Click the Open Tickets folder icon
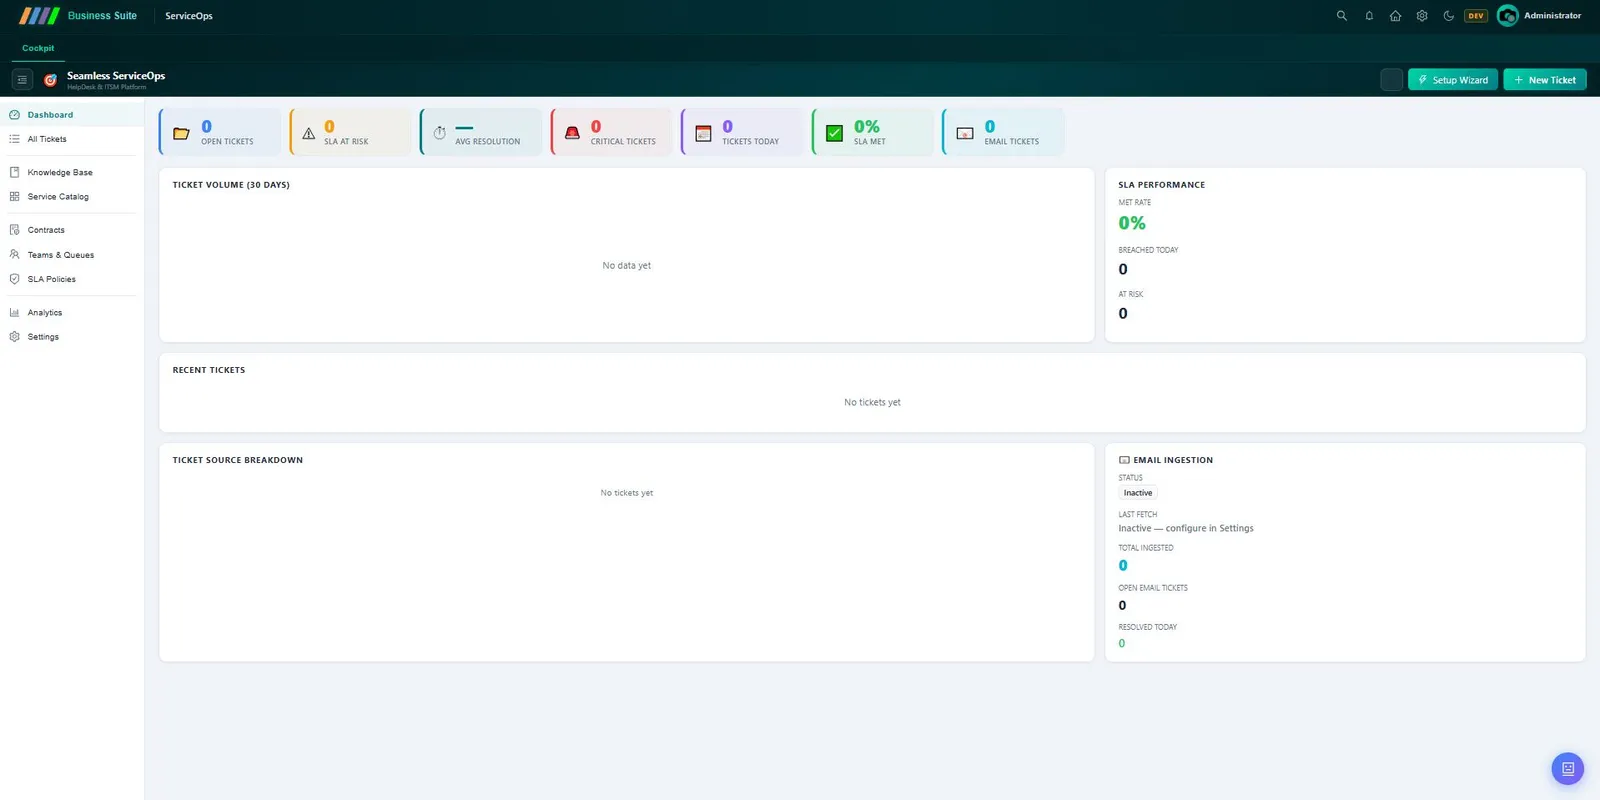This screenshot has width=1600, height=800. [181, 133]
